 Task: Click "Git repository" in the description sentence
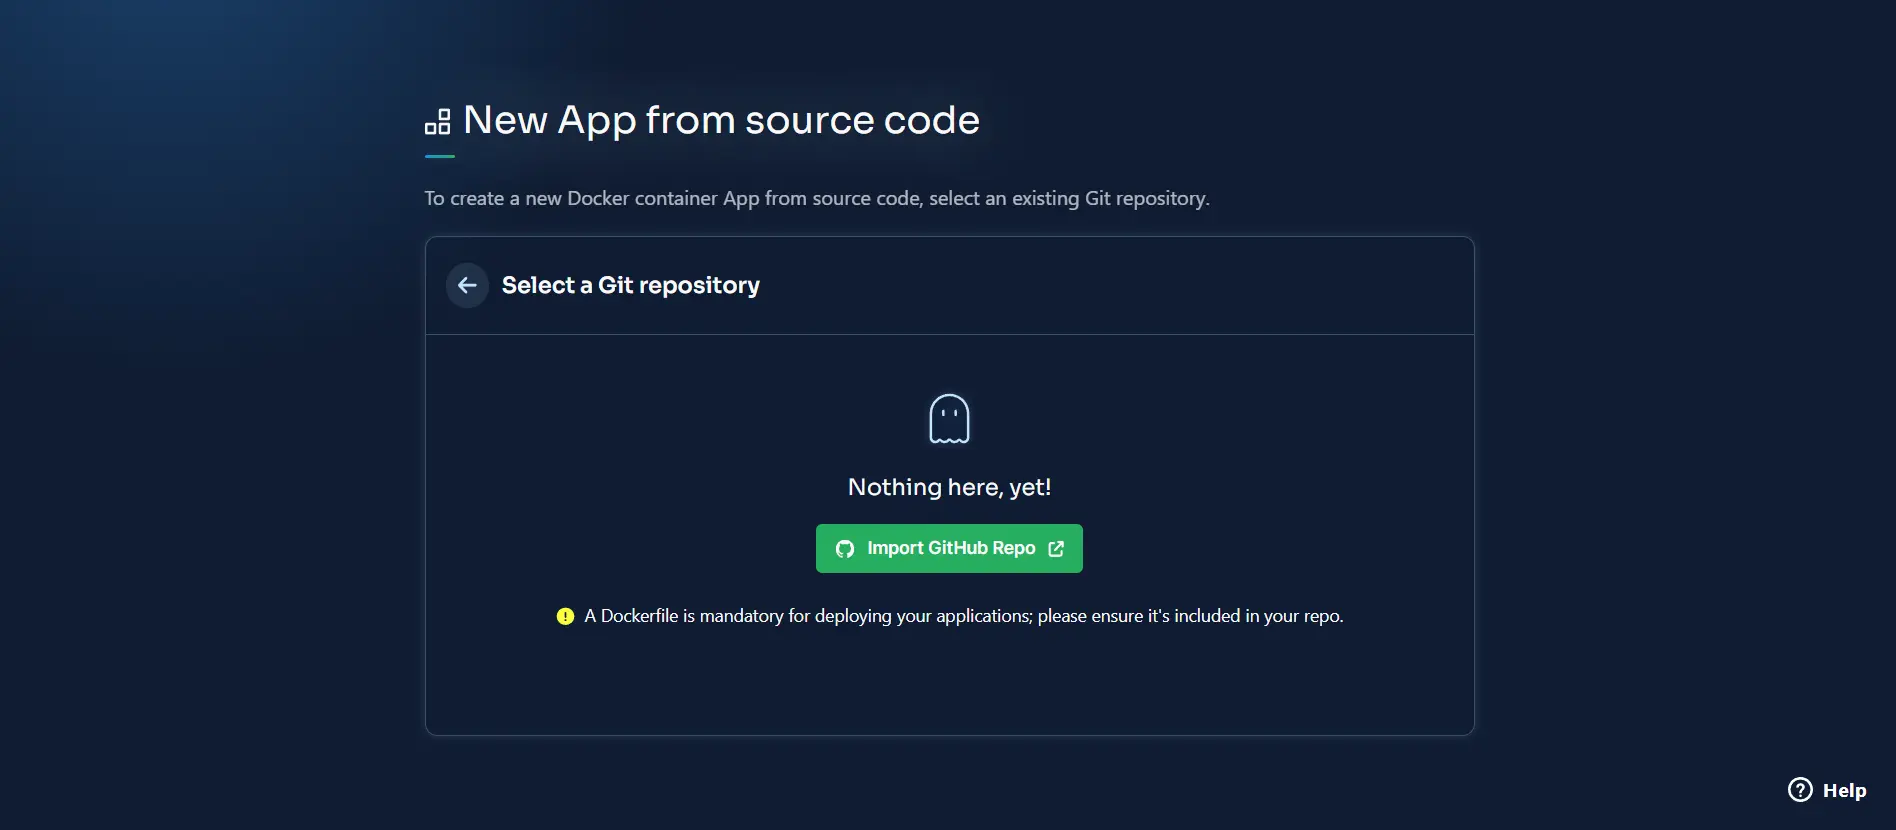1146,198
